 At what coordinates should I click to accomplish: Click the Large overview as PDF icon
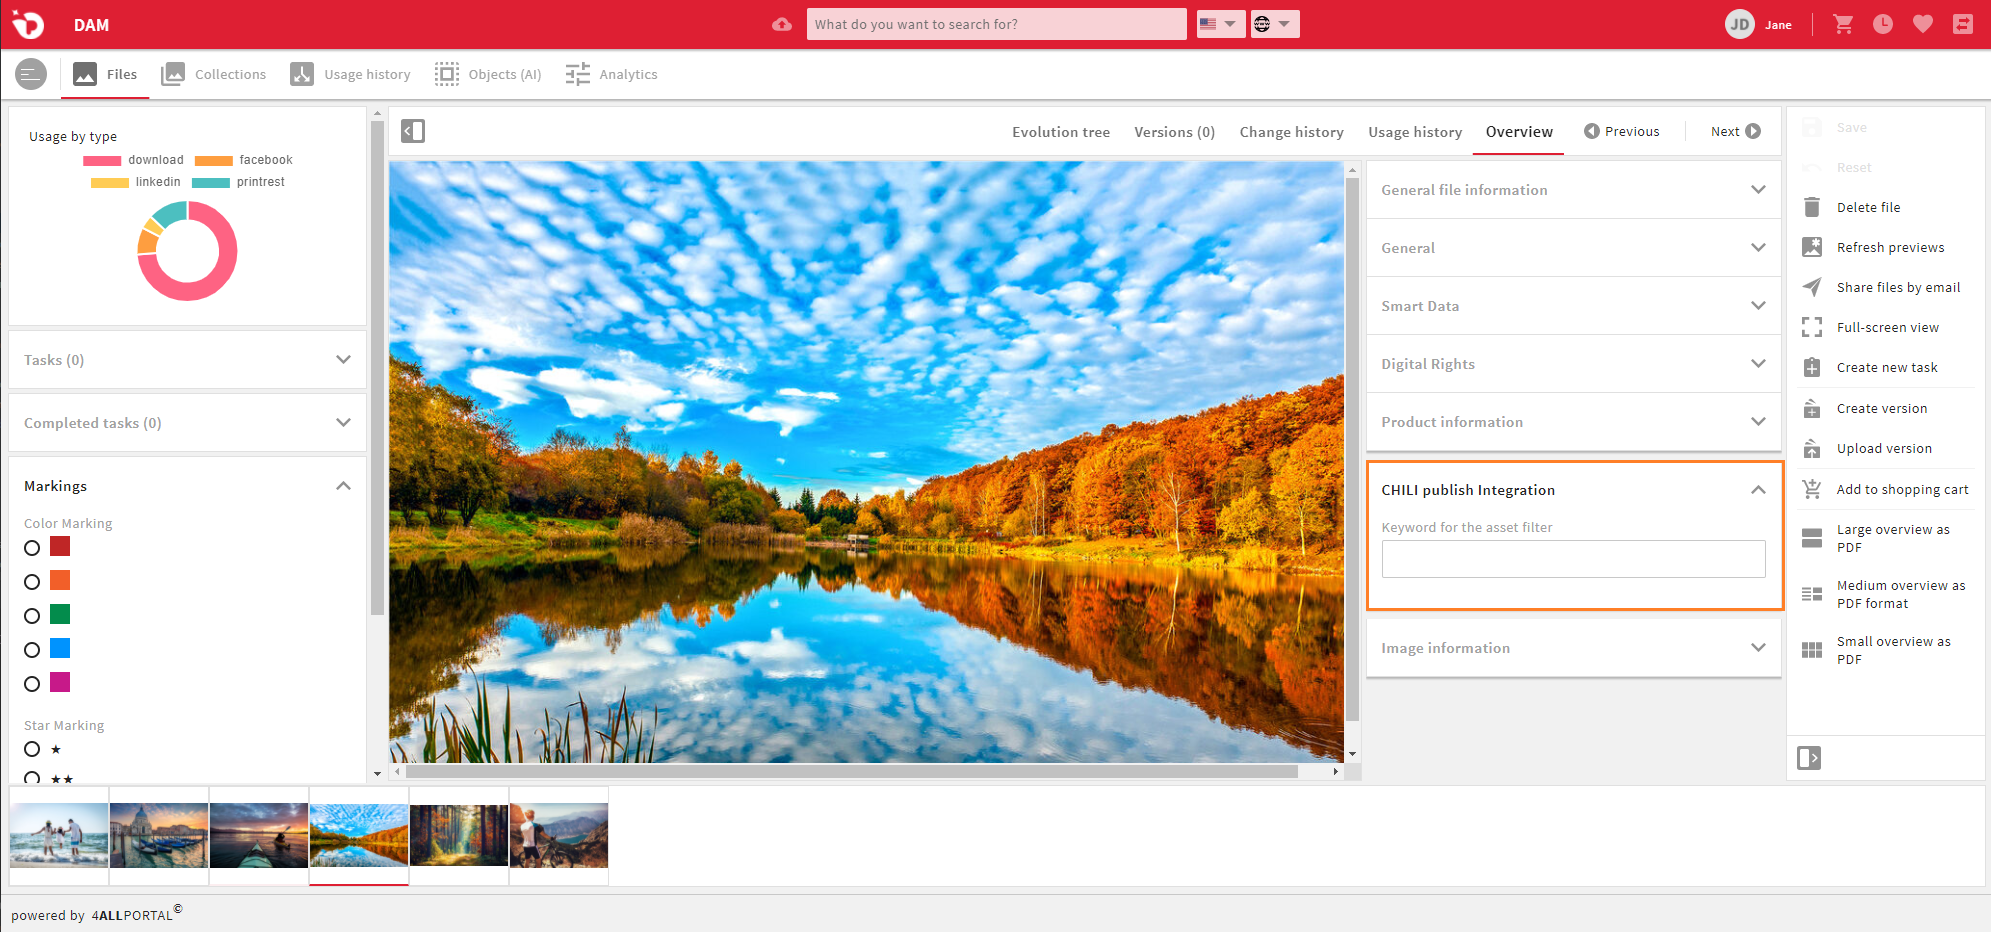(1812, 538)
